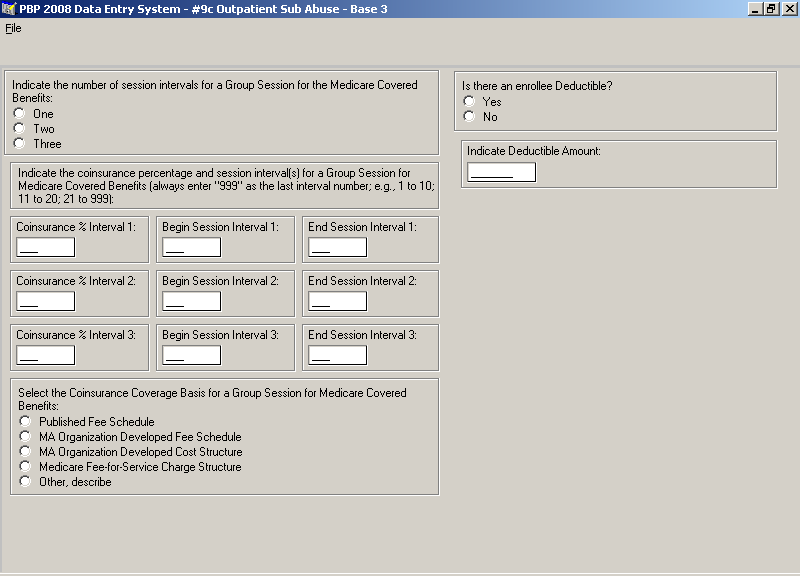The image size is (800, 576).
Task: Click the 'Indicate the number of session intervals' heading
Action: pyautogui.click(x=215, y=91)
